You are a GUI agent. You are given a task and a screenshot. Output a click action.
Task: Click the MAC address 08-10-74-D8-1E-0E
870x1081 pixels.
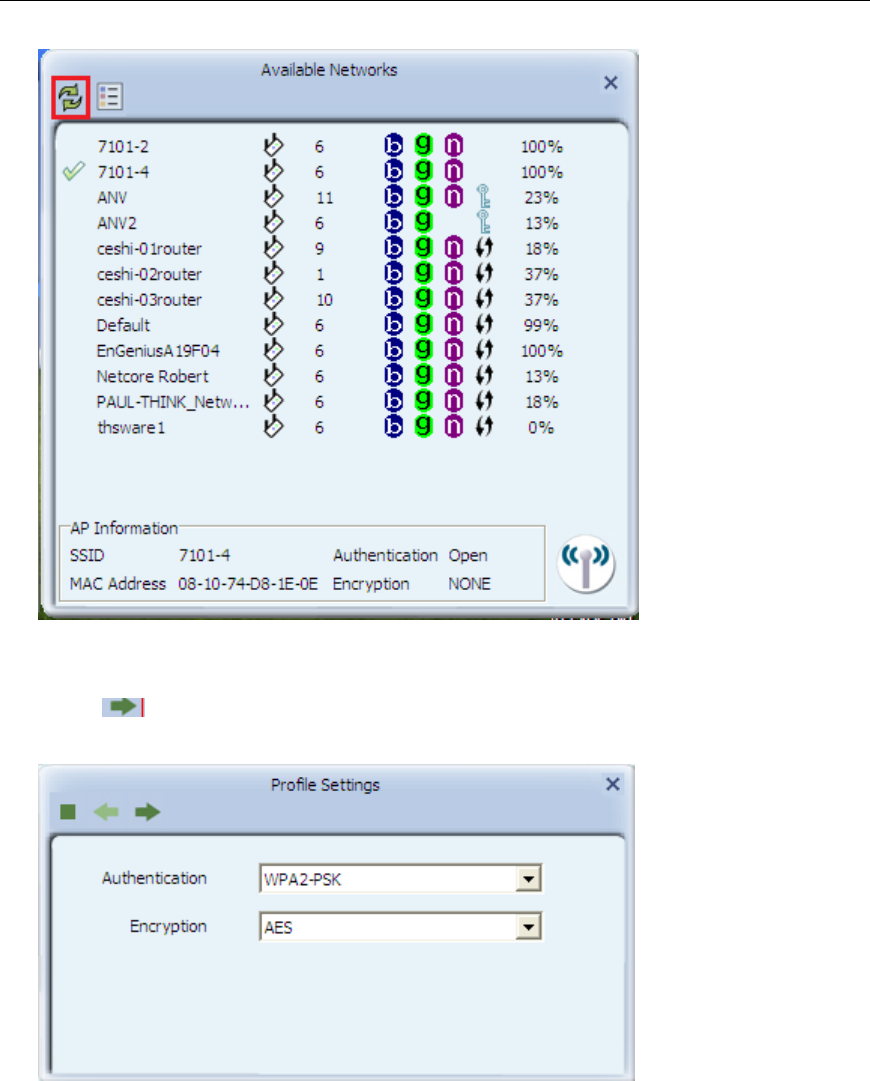coord(248,584)
